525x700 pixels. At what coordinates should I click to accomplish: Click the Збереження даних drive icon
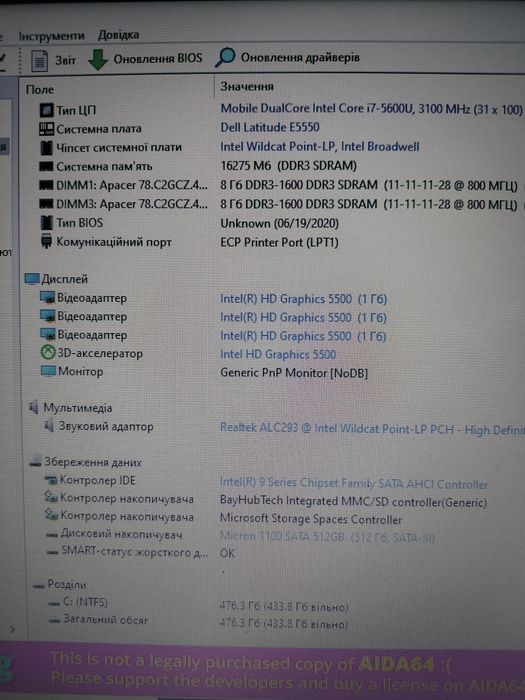[x=35, y=462]
